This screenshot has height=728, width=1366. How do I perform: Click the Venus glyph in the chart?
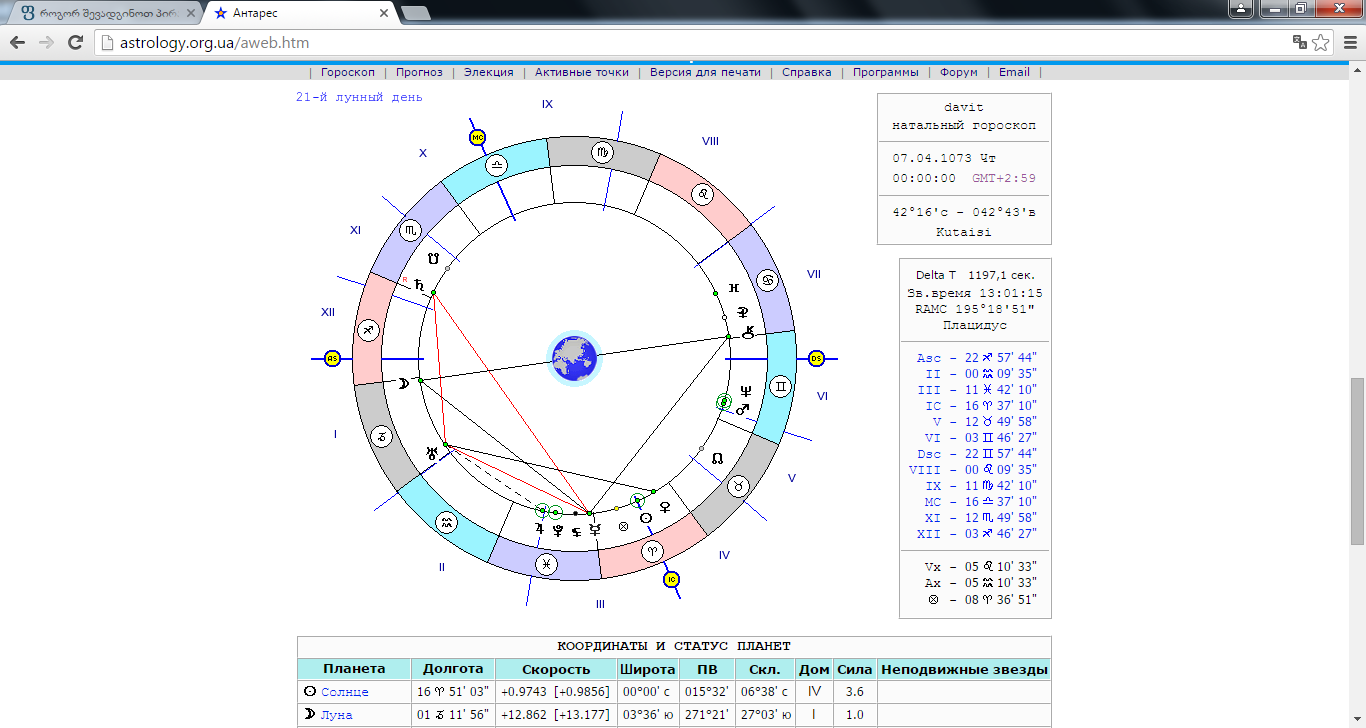pyautogui.click(x=664, y=507)
